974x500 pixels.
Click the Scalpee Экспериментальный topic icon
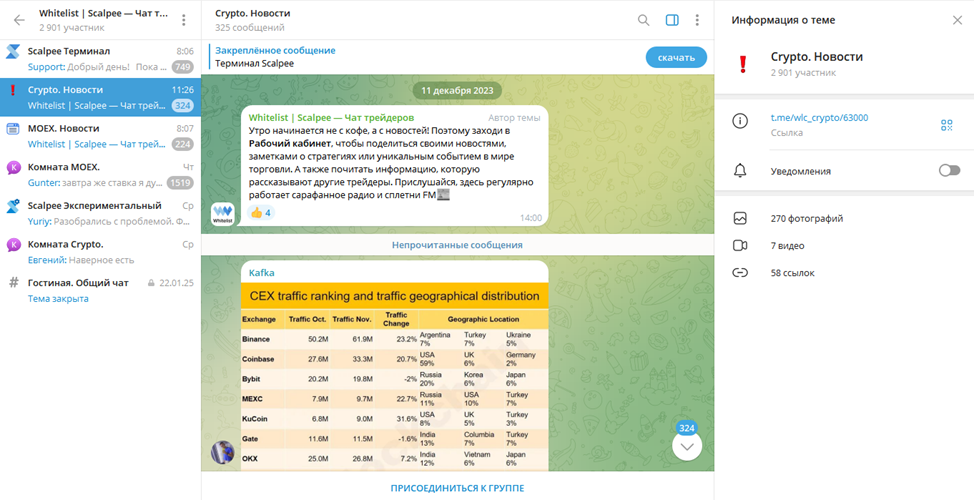coord(13,206)
